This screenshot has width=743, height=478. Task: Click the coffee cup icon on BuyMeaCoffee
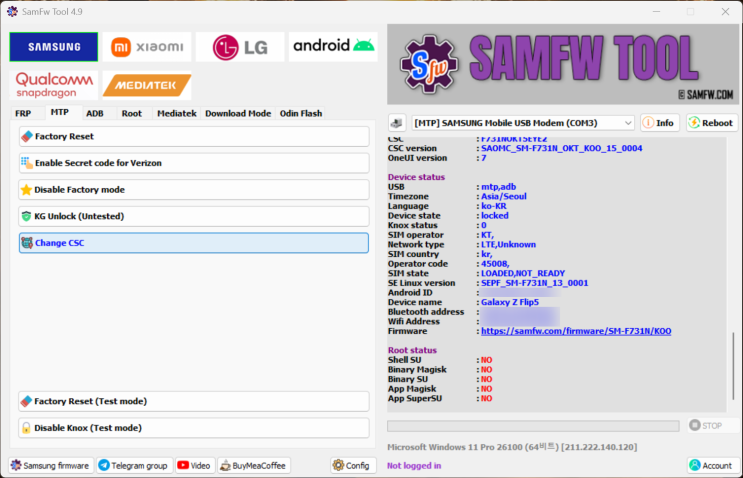[x=226, y=466]
